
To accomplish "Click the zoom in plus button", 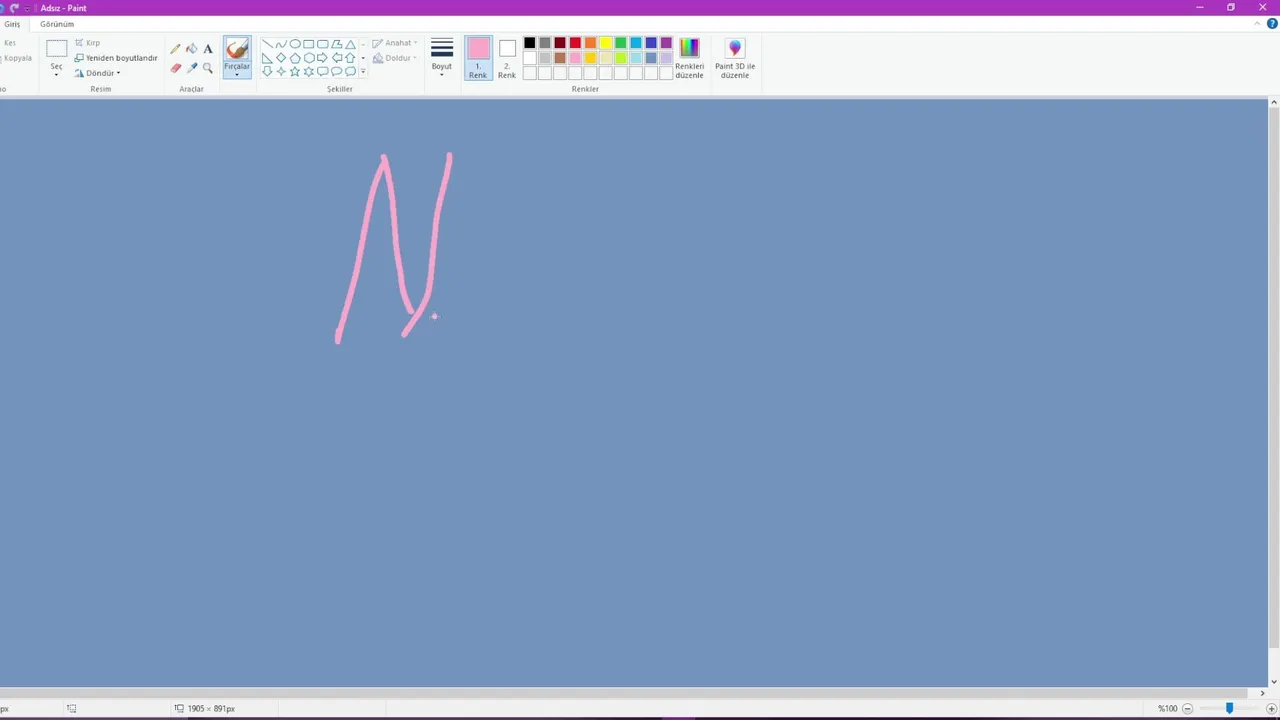I will (1271, 708).
